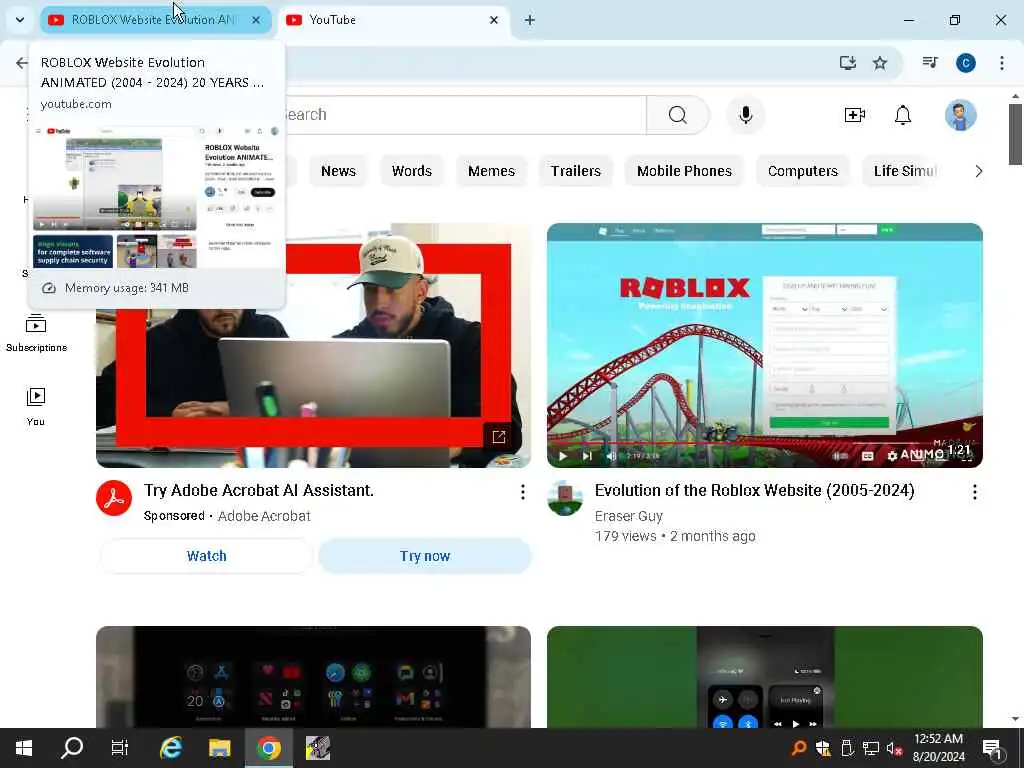
Task: Select the Words filter chip
Action: (x=411, y=171)
